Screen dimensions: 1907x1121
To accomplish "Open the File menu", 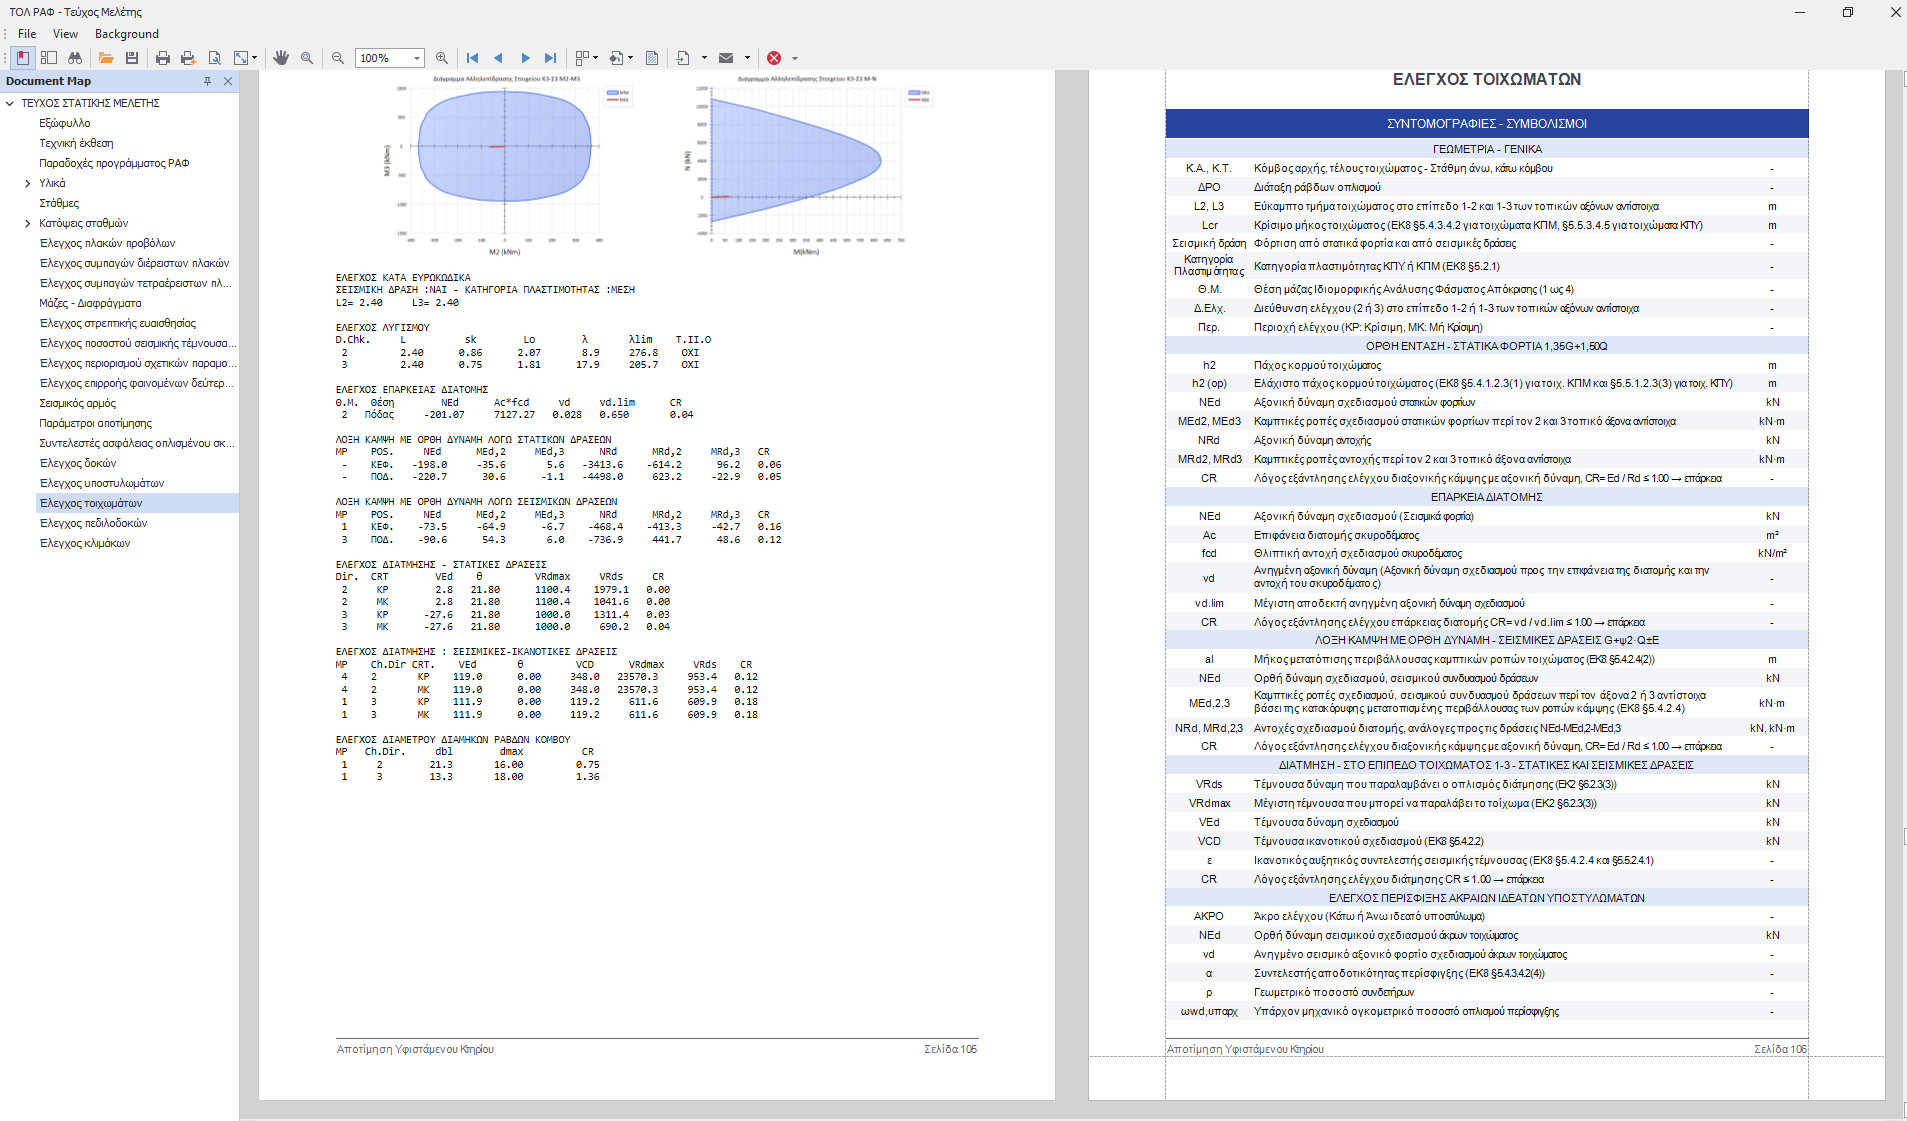I will pyautogui.click(x=27, y=34).
